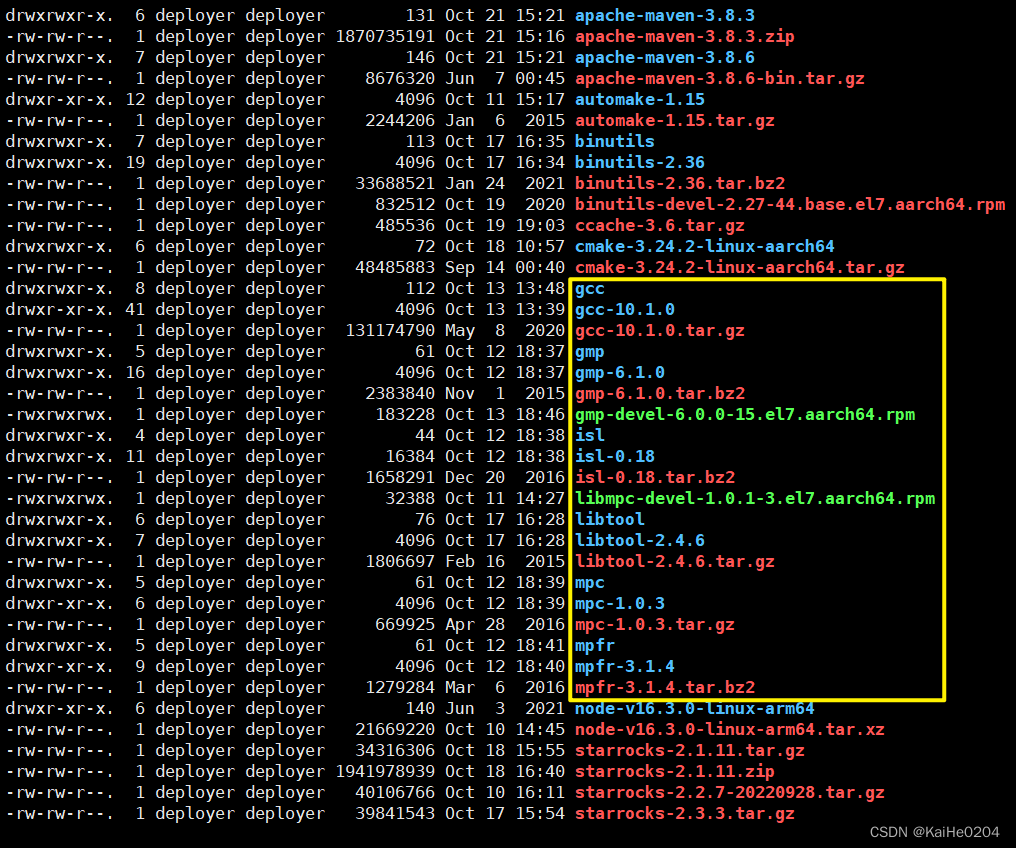Click the file size 33688521
The height and width of the screenshot is (848, 1016).
[x=395, y=183]
